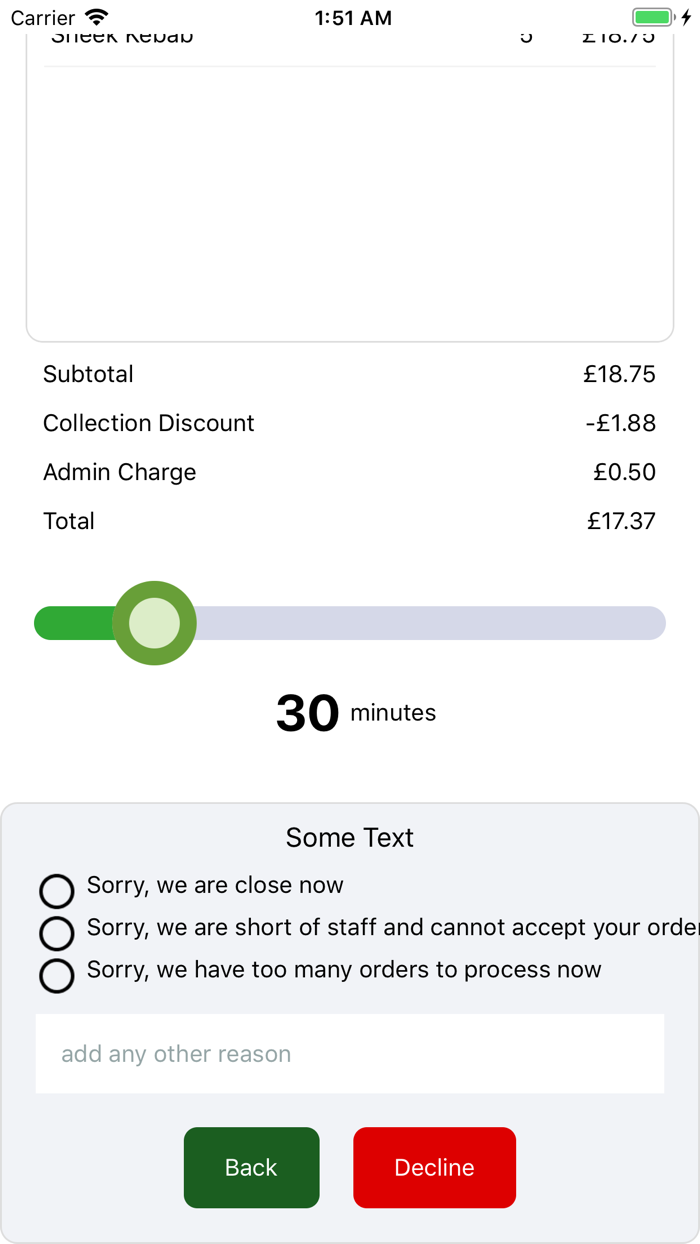700x1244 pixels.
Task: Tap the Total amount £17.37
Action: coord(621,521)
